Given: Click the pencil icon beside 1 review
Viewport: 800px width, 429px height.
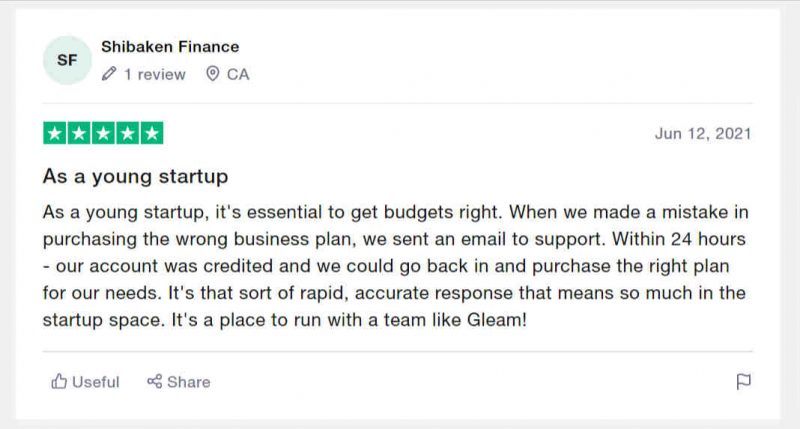Looking at the screenshot, I should [x=109, y=74].
